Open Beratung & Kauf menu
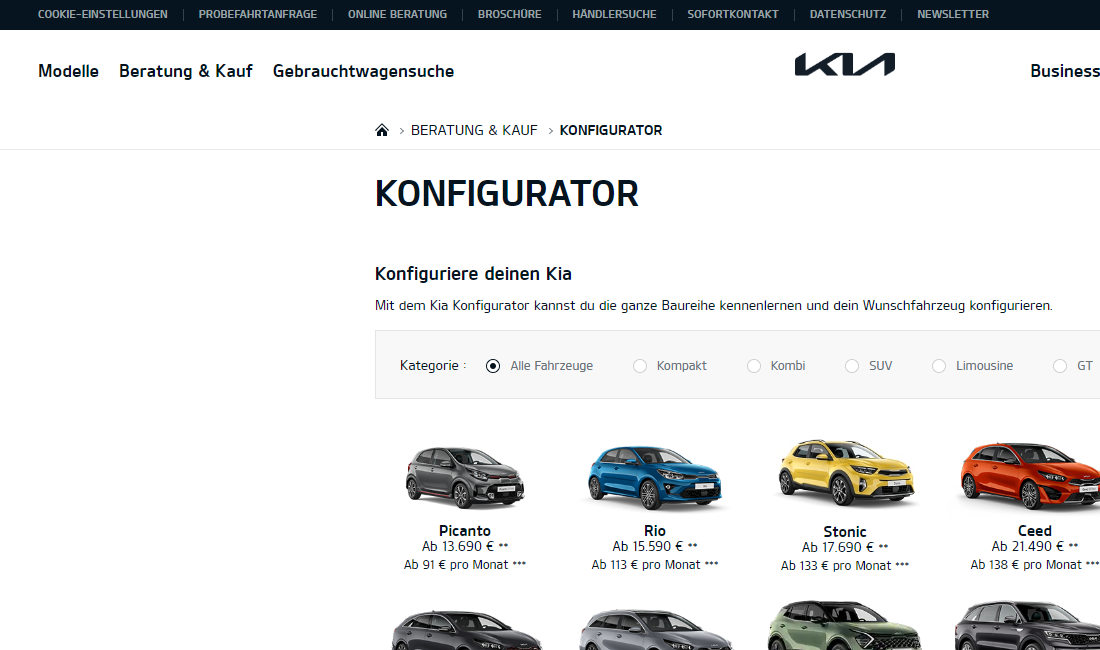Screen dimensions: 1100x650 186,71
